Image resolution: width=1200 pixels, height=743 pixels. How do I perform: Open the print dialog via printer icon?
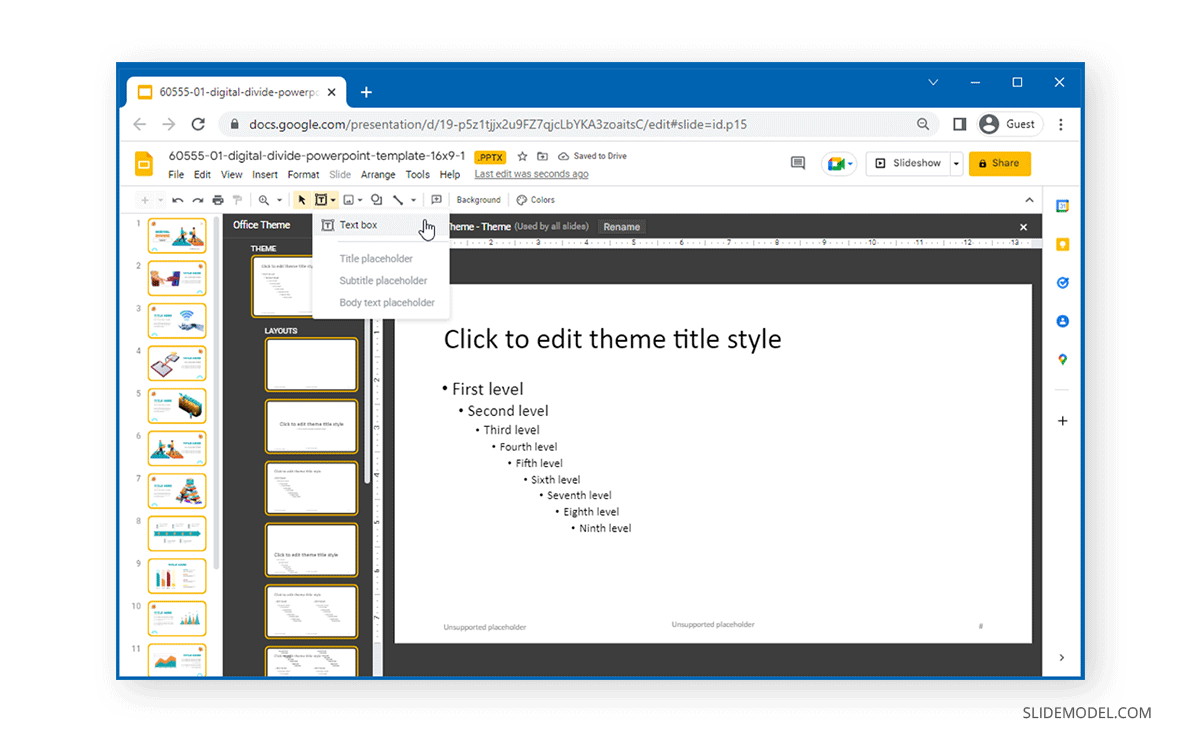tap(218, 199)
